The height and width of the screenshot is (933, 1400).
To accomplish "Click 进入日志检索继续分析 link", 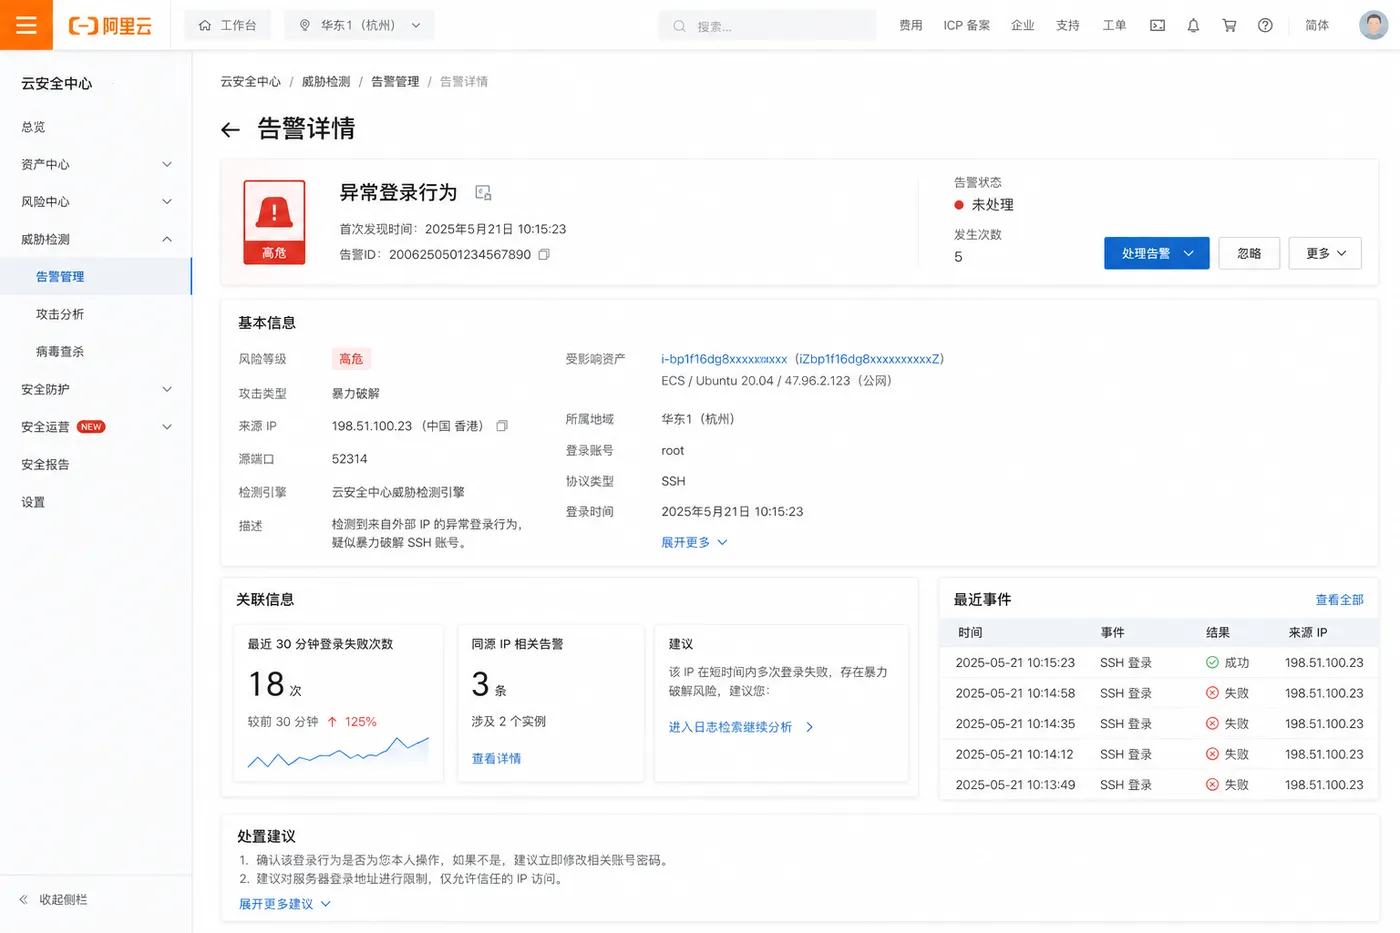I will pos(730,728).
